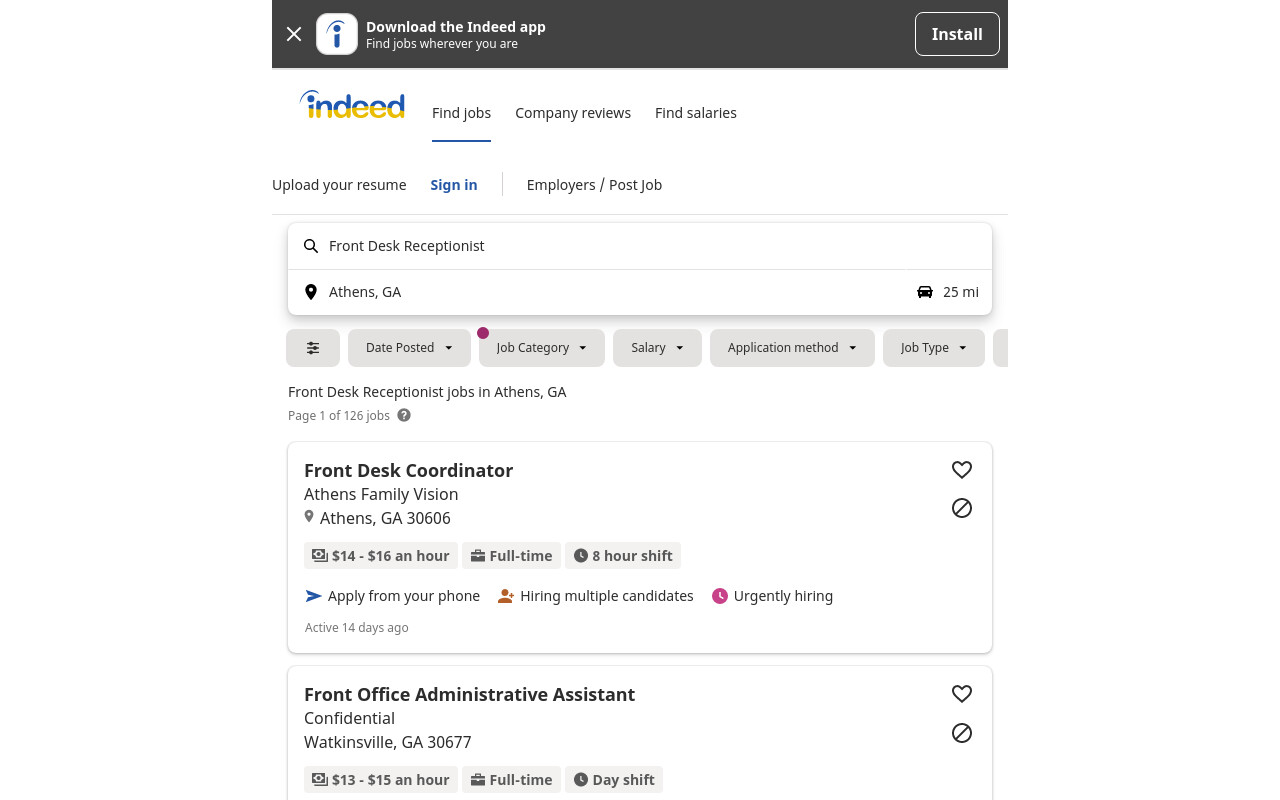Hide Front Desk Coordinator job via block icon
This screenshot has width=1280, height=800.
(x=962, y=508)
